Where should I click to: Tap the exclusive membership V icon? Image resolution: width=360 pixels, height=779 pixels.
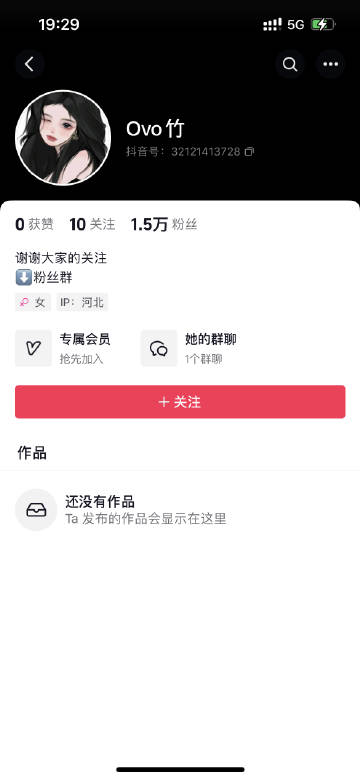tap(33, 348)
